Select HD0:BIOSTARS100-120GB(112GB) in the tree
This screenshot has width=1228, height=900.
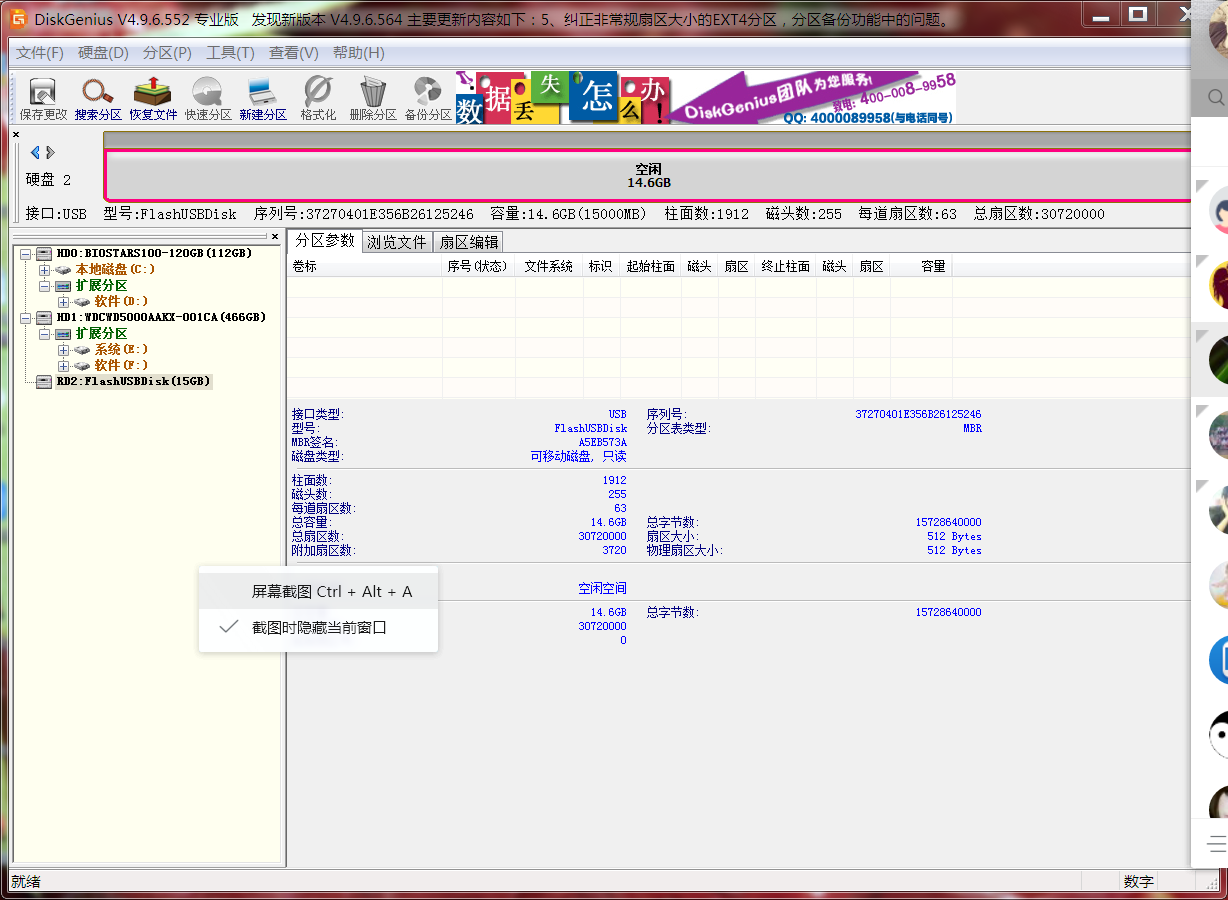coord(154,253)
